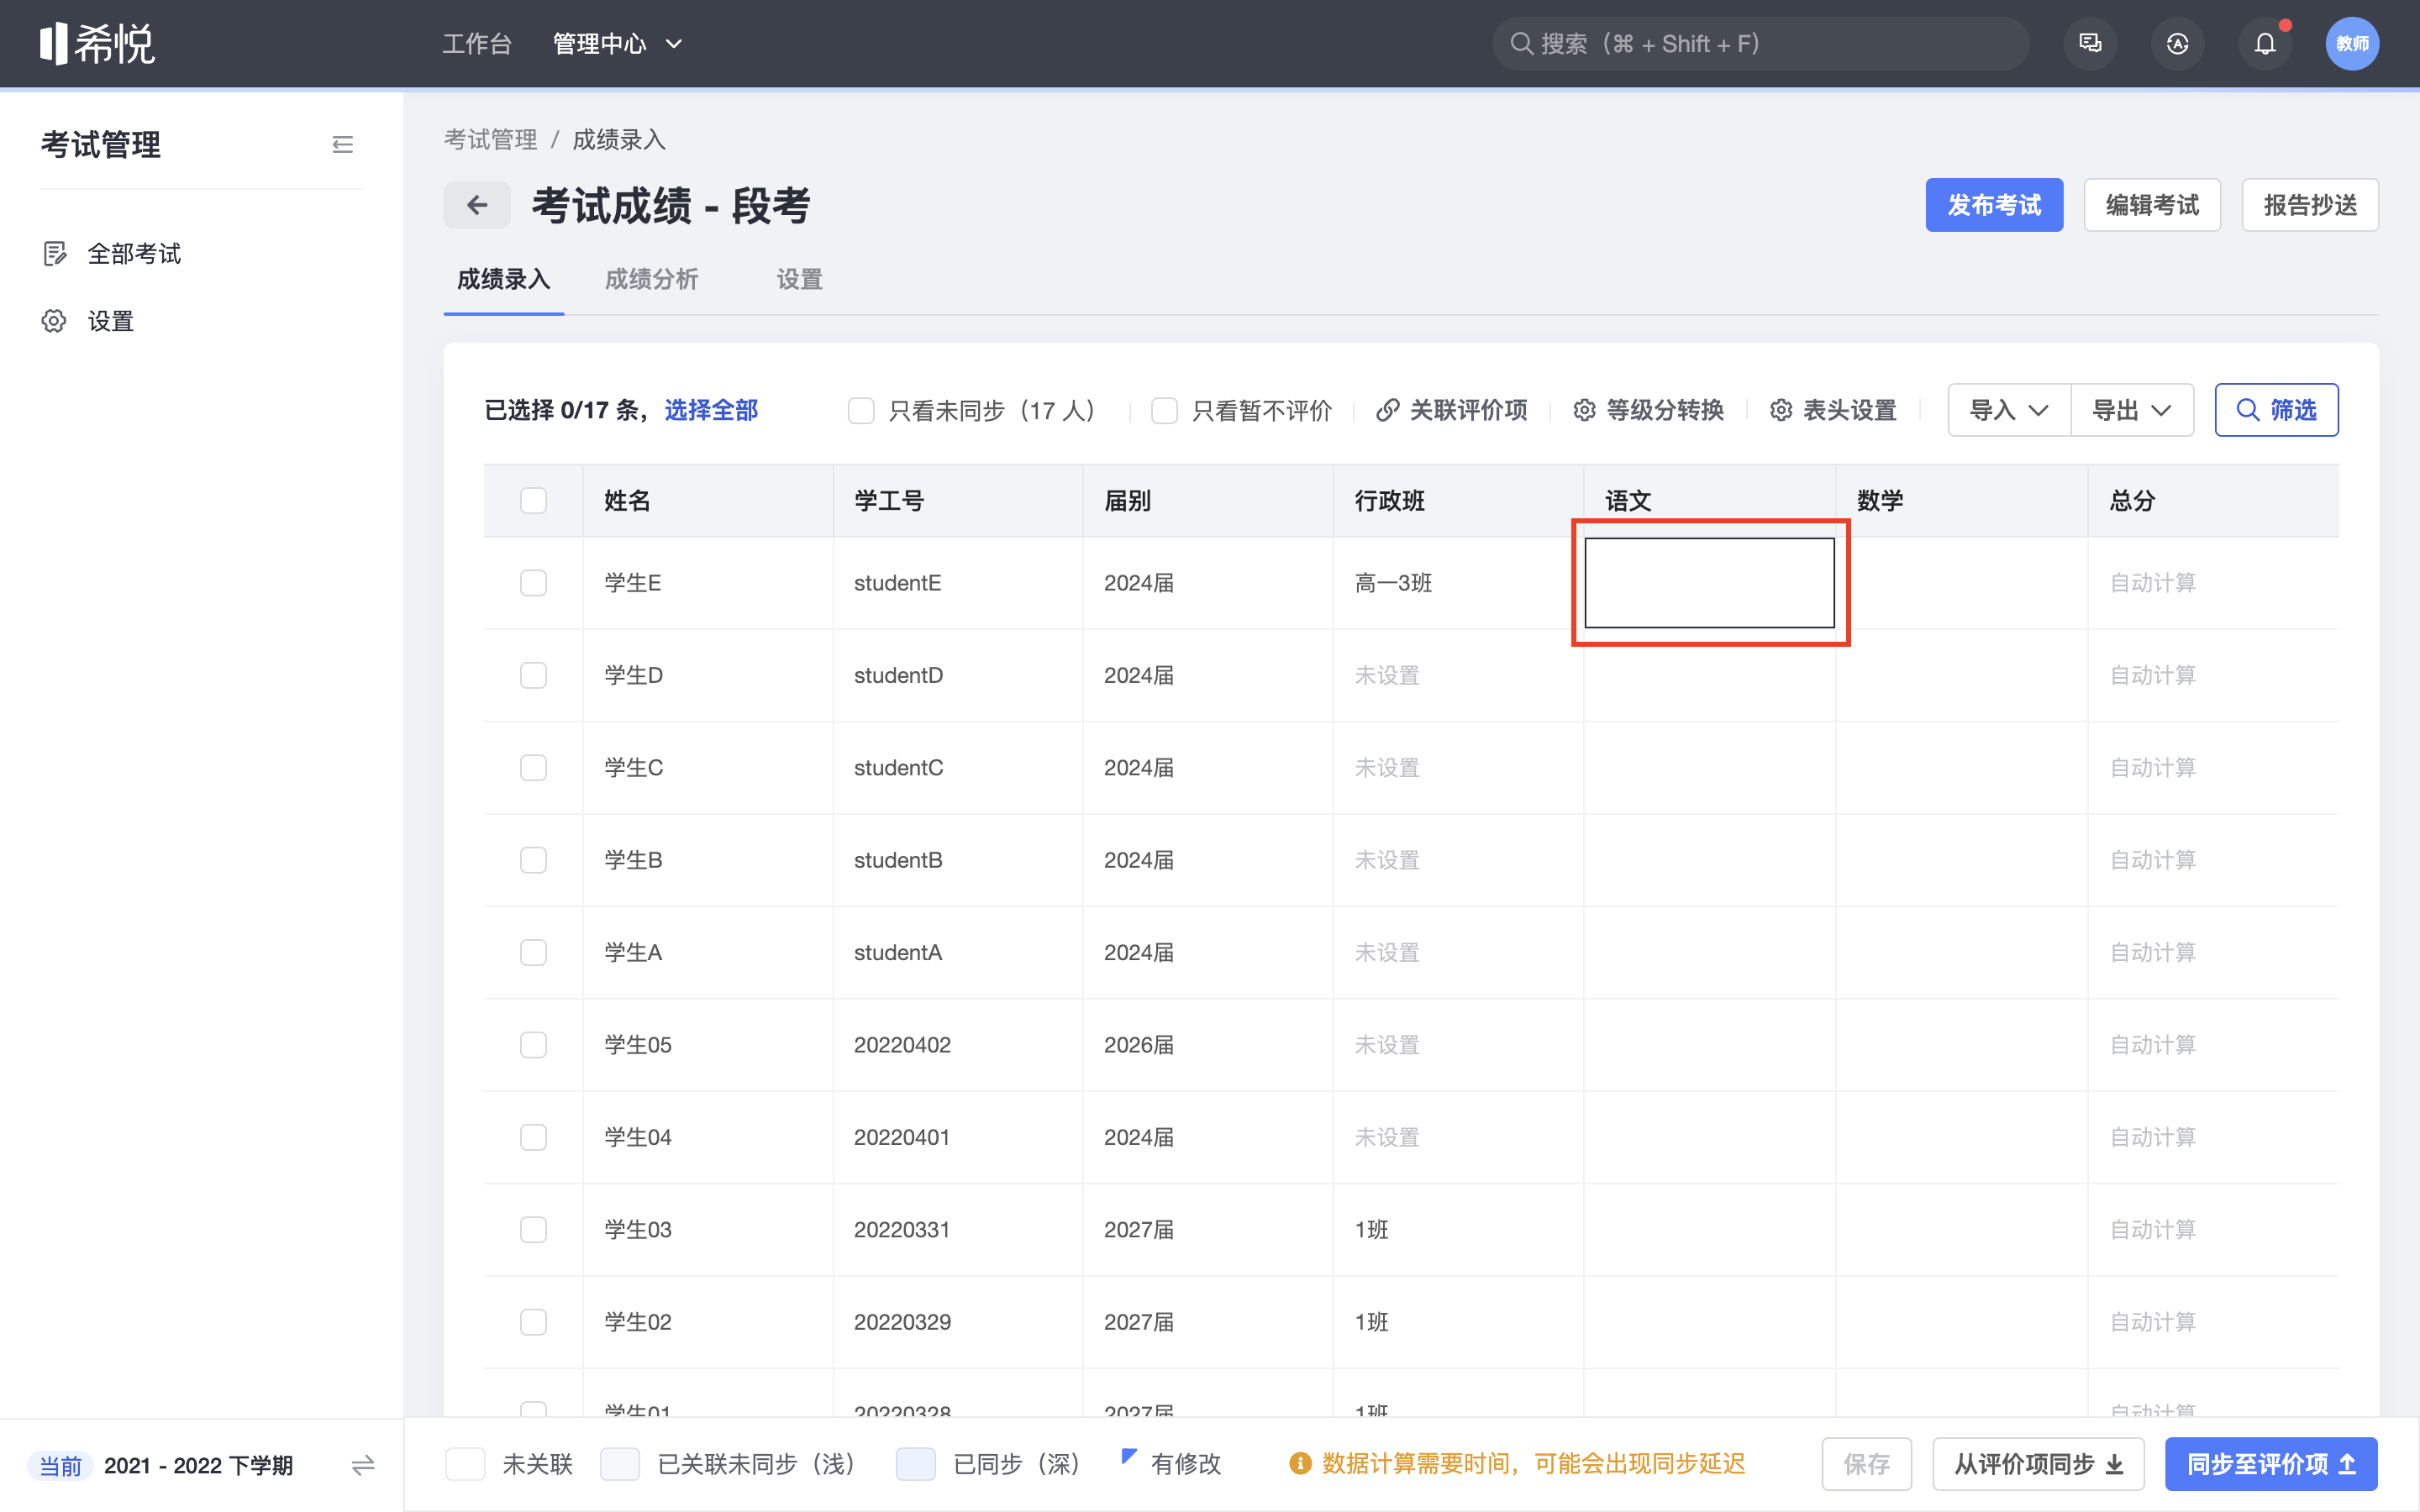Click the 设置 gear icon in sidebar
The width and height of the screenshot is (2420, 1512).
pyautogui.click(x=54, y=321)
